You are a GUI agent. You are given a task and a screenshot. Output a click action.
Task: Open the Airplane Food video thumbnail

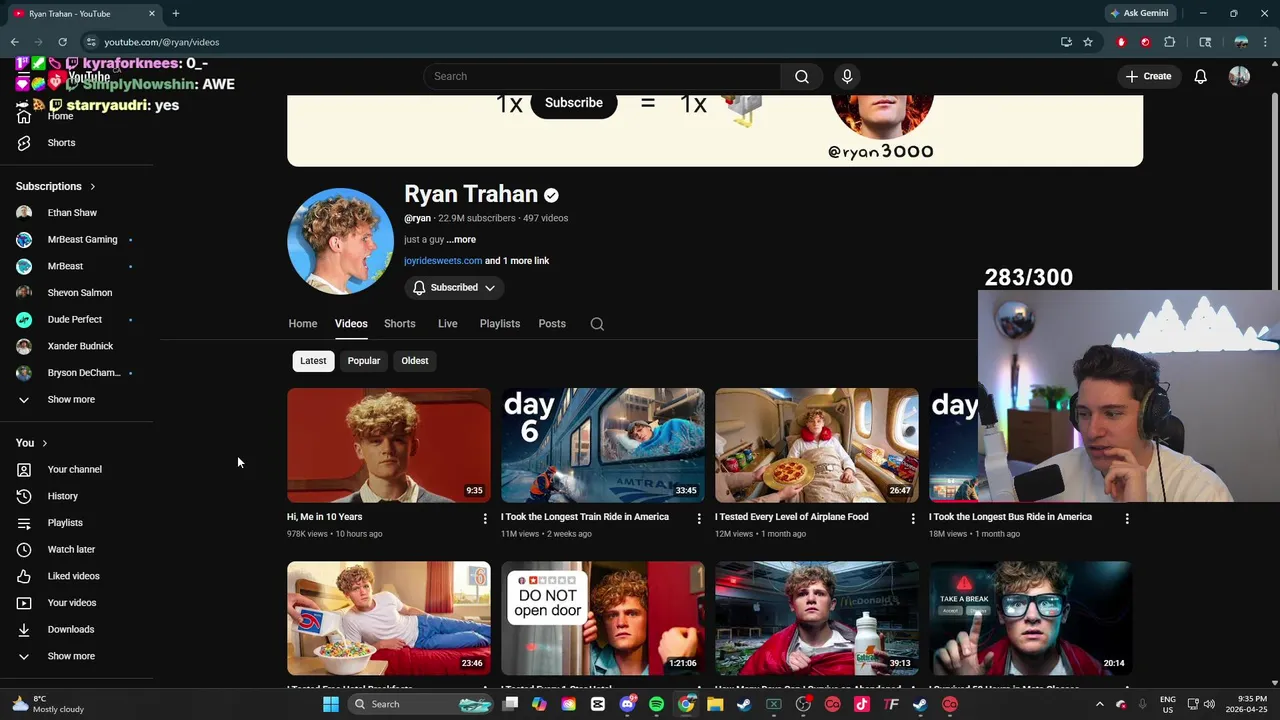click(817, 445)
